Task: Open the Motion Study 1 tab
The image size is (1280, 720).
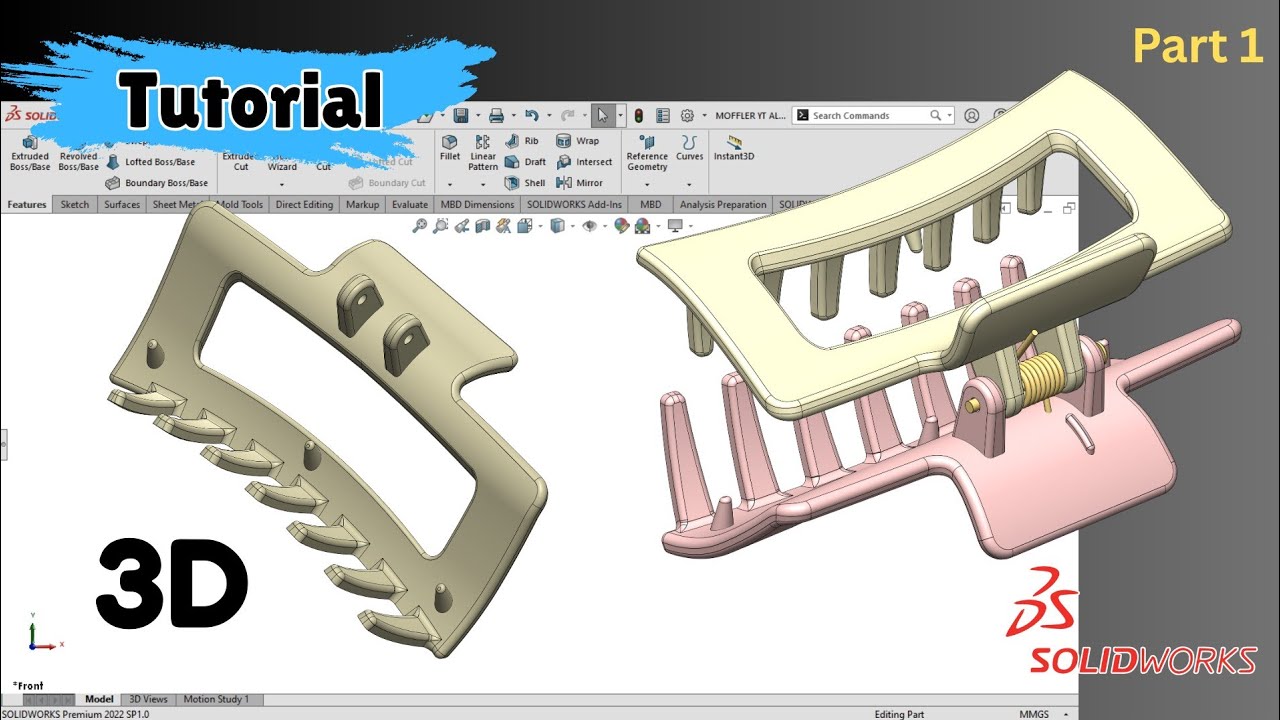Action: click(x=216, y=699)
